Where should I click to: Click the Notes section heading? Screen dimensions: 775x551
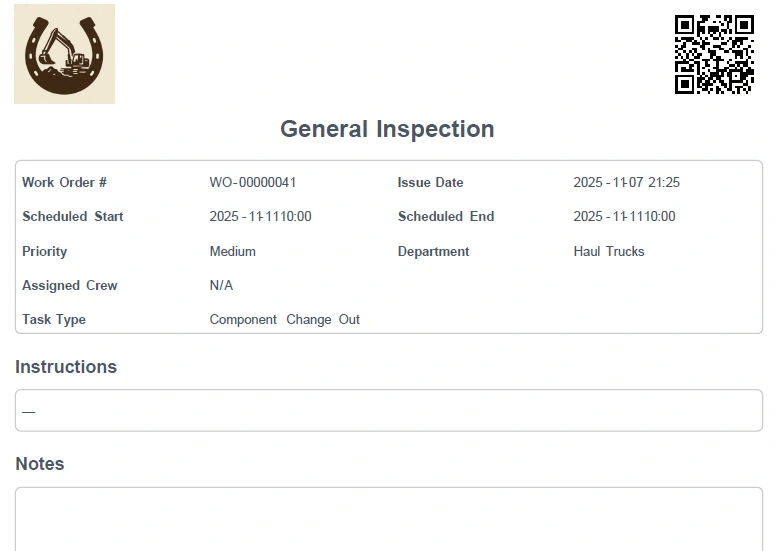40,464
